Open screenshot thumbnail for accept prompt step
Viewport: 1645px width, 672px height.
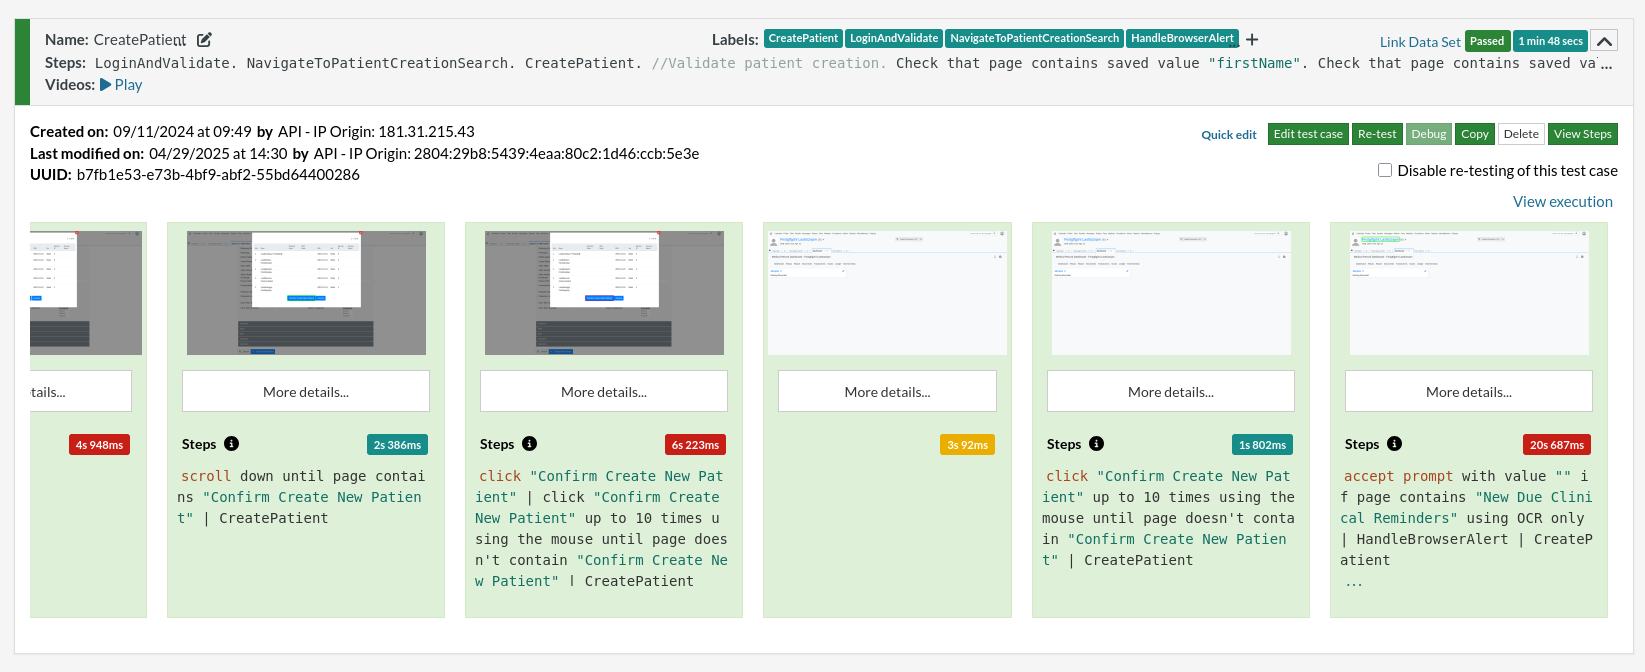[1469, 293]
